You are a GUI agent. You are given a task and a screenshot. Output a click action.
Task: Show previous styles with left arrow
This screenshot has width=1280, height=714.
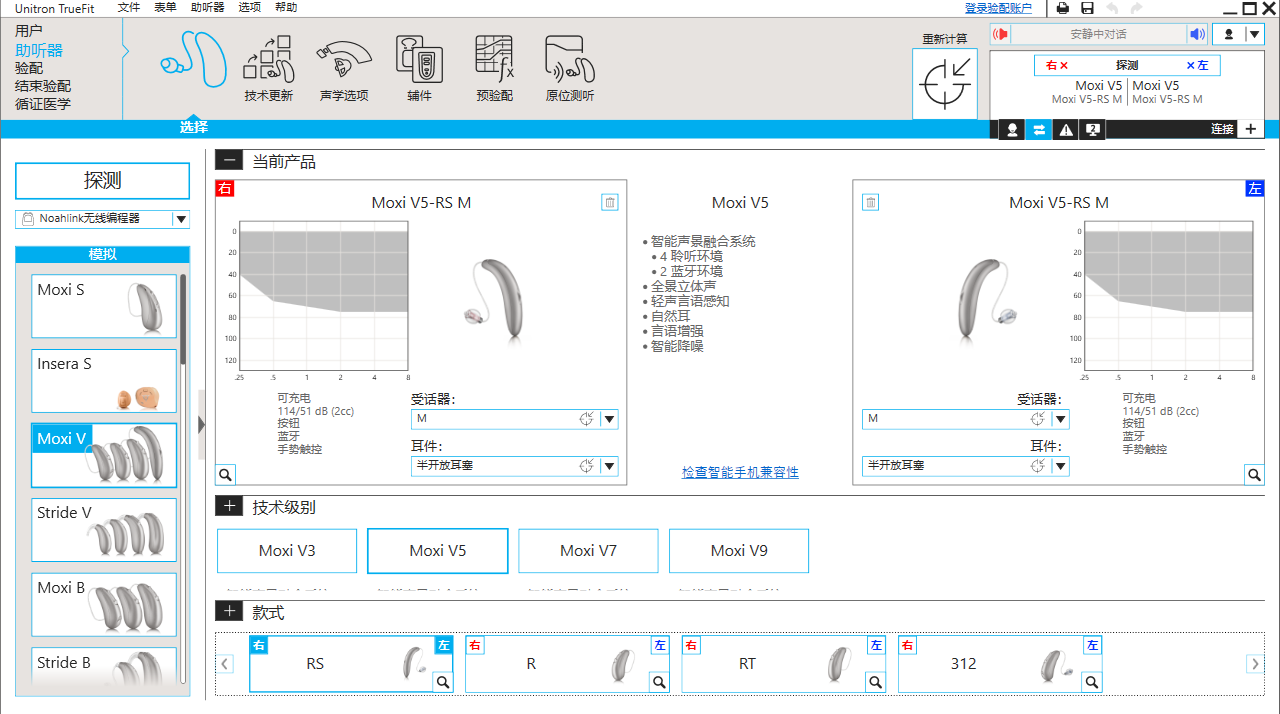point(226,664)
